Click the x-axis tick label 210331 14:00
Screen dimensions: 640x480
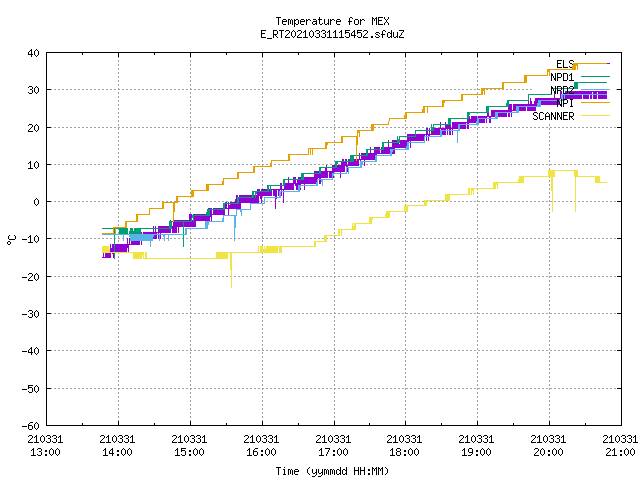(x=117, y=446)
